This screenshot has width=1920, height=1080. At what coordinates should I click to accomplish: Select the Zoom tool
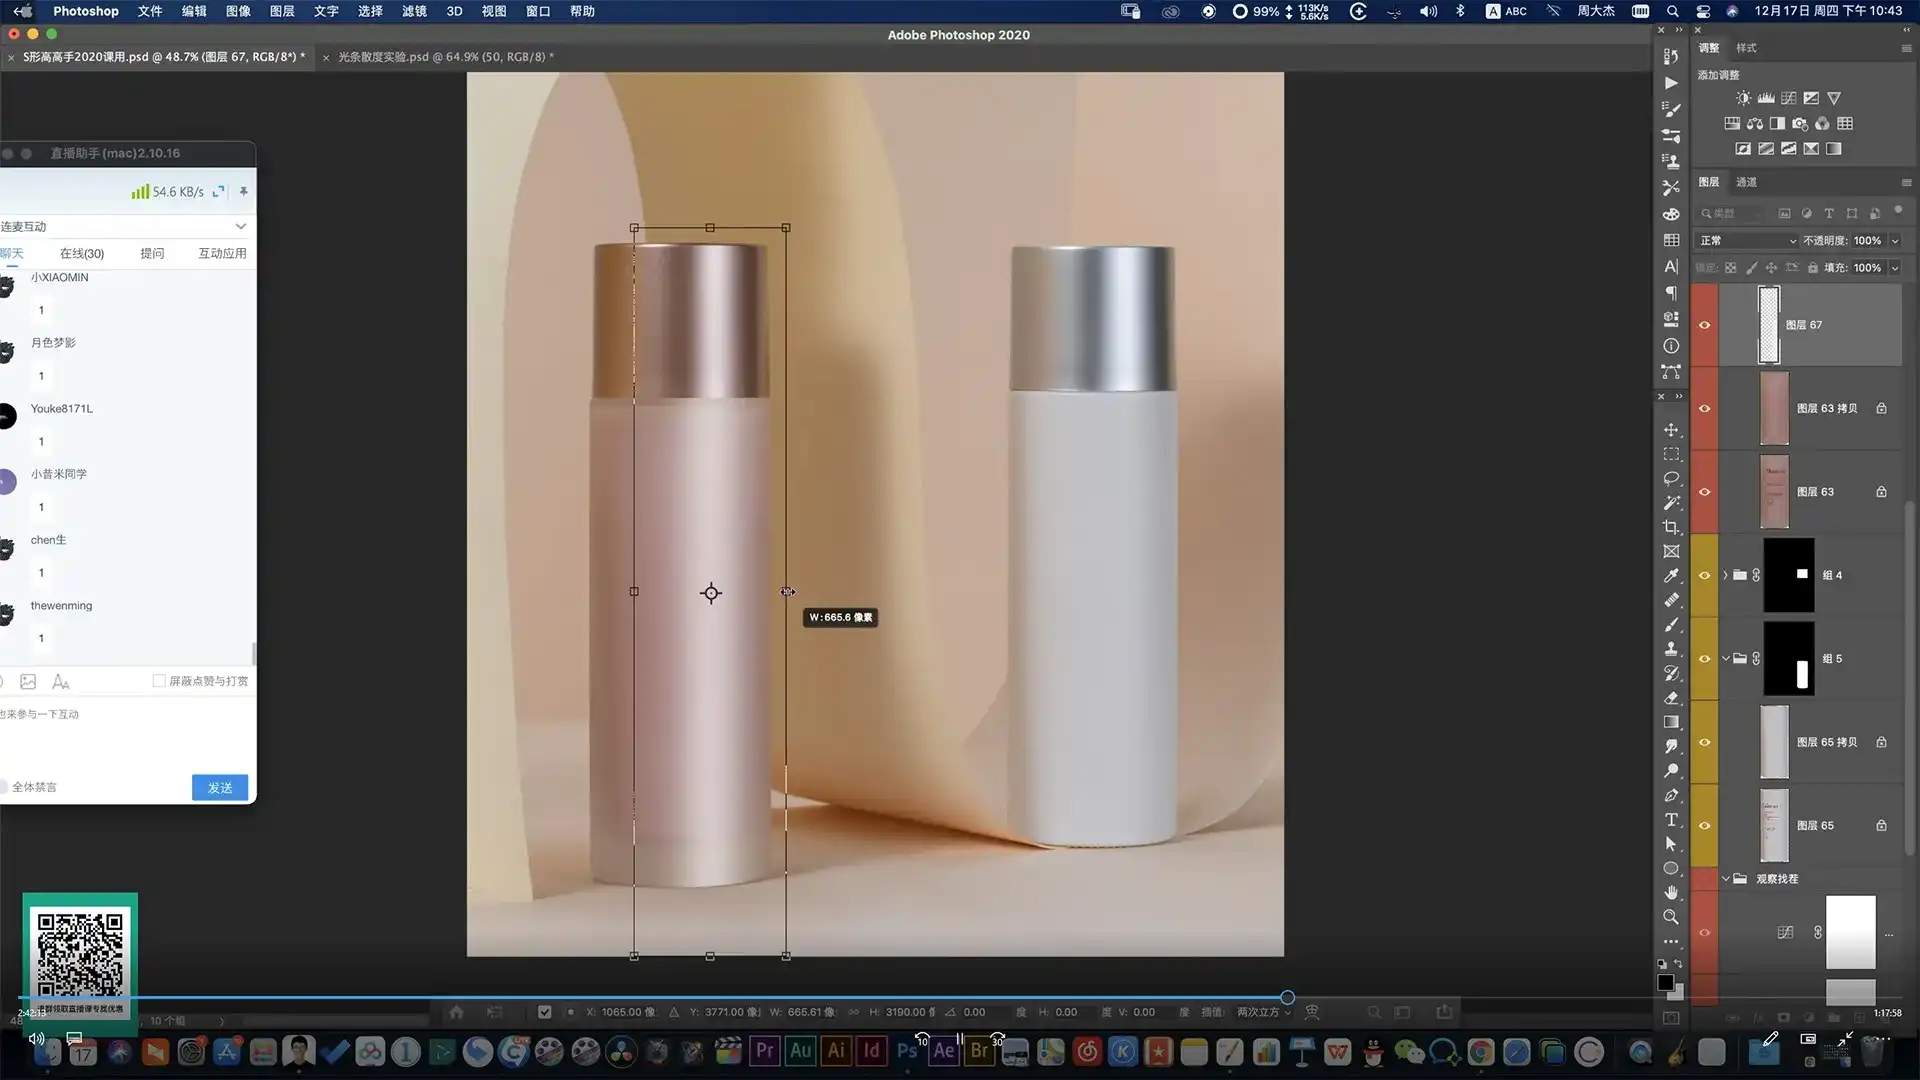tap(1671, 917)
